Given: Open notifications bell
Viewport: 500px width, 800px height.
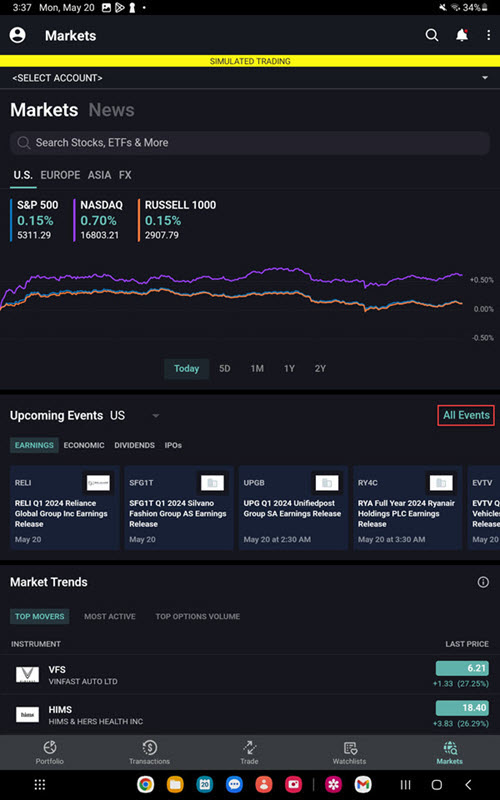Looking at the screenshot, I should click(462, 35).
